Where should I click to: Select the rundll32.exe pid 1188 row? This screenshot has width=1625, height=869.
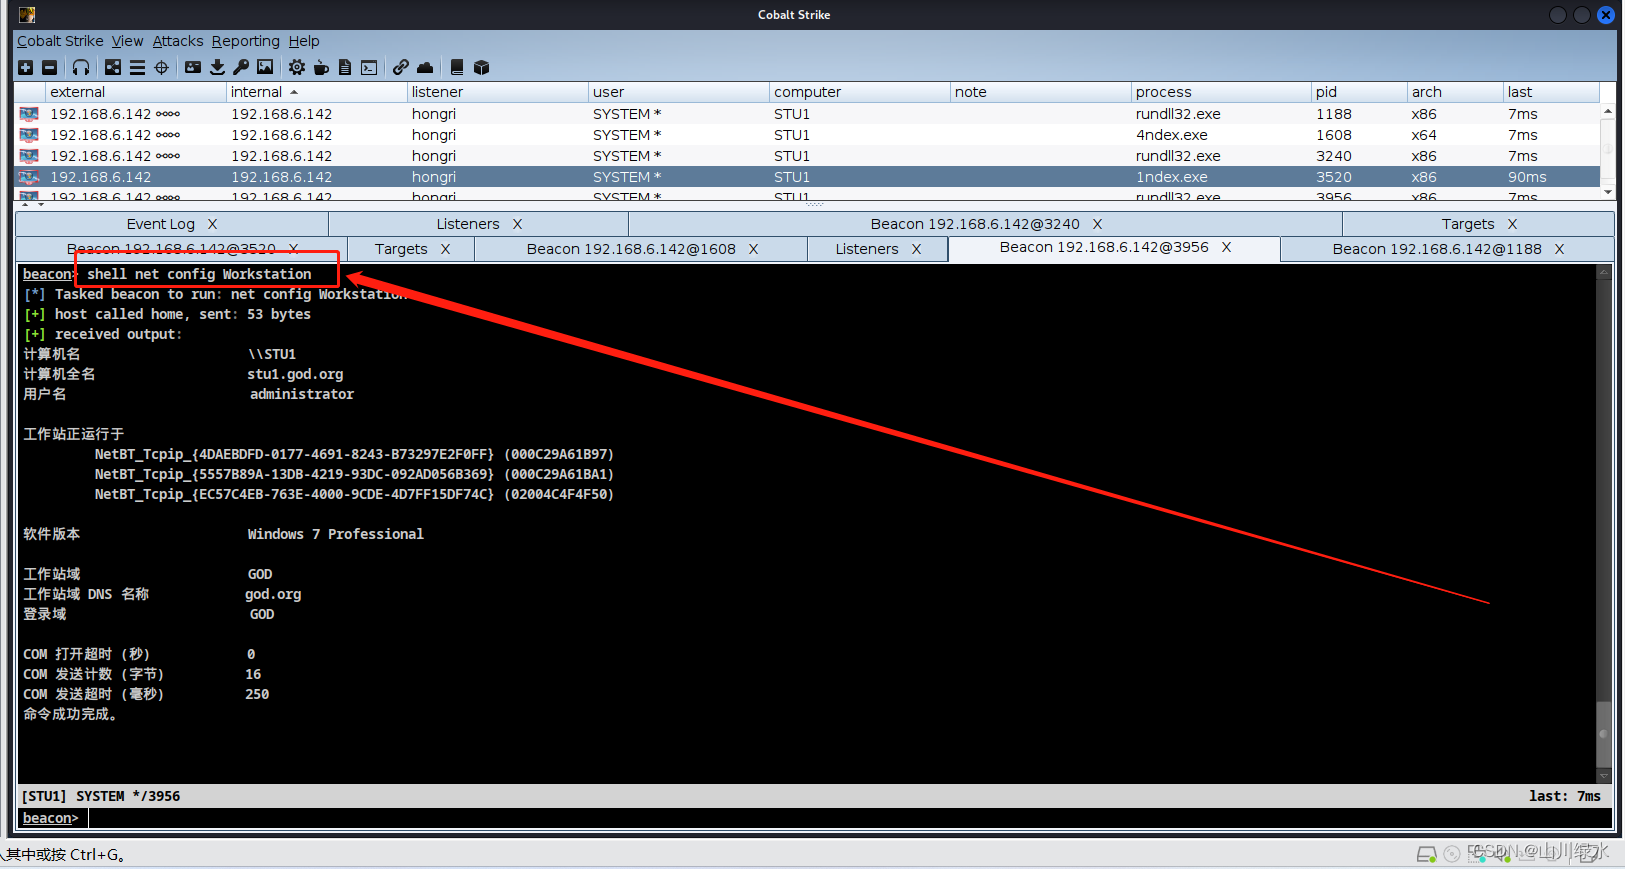pos(808,114)
